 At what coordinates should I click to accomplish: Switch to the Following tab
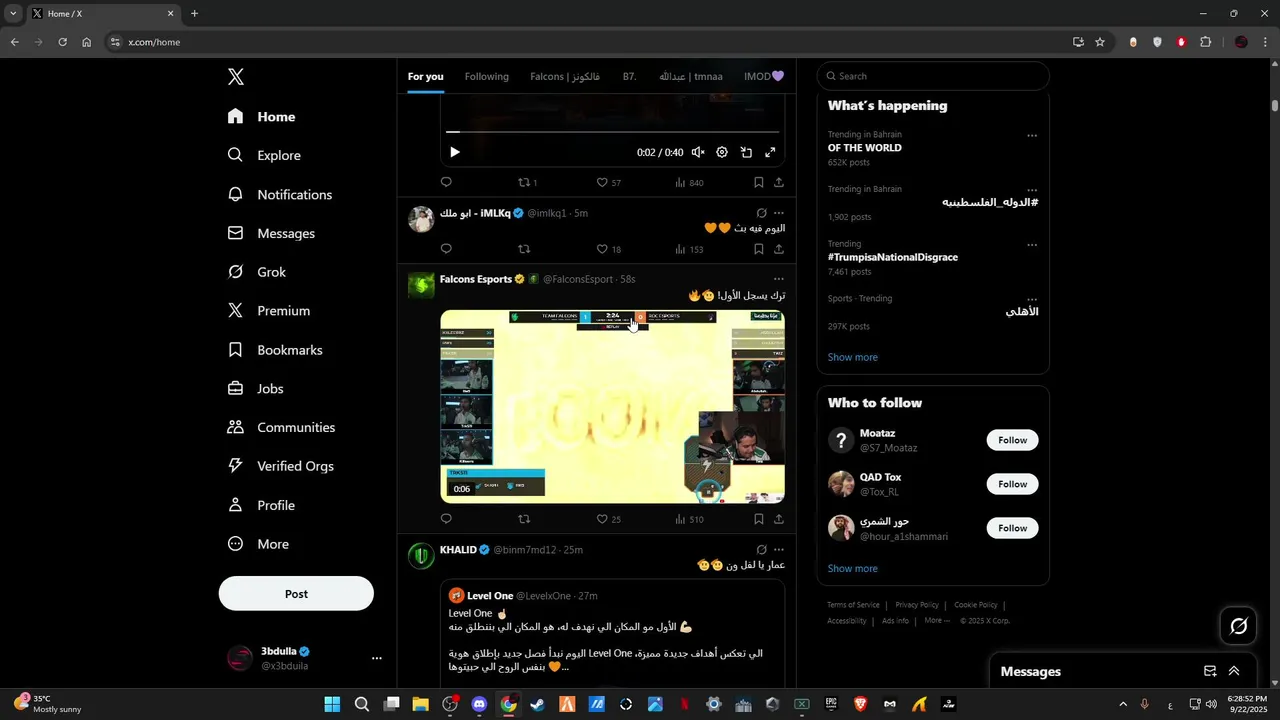click(487, 77)
